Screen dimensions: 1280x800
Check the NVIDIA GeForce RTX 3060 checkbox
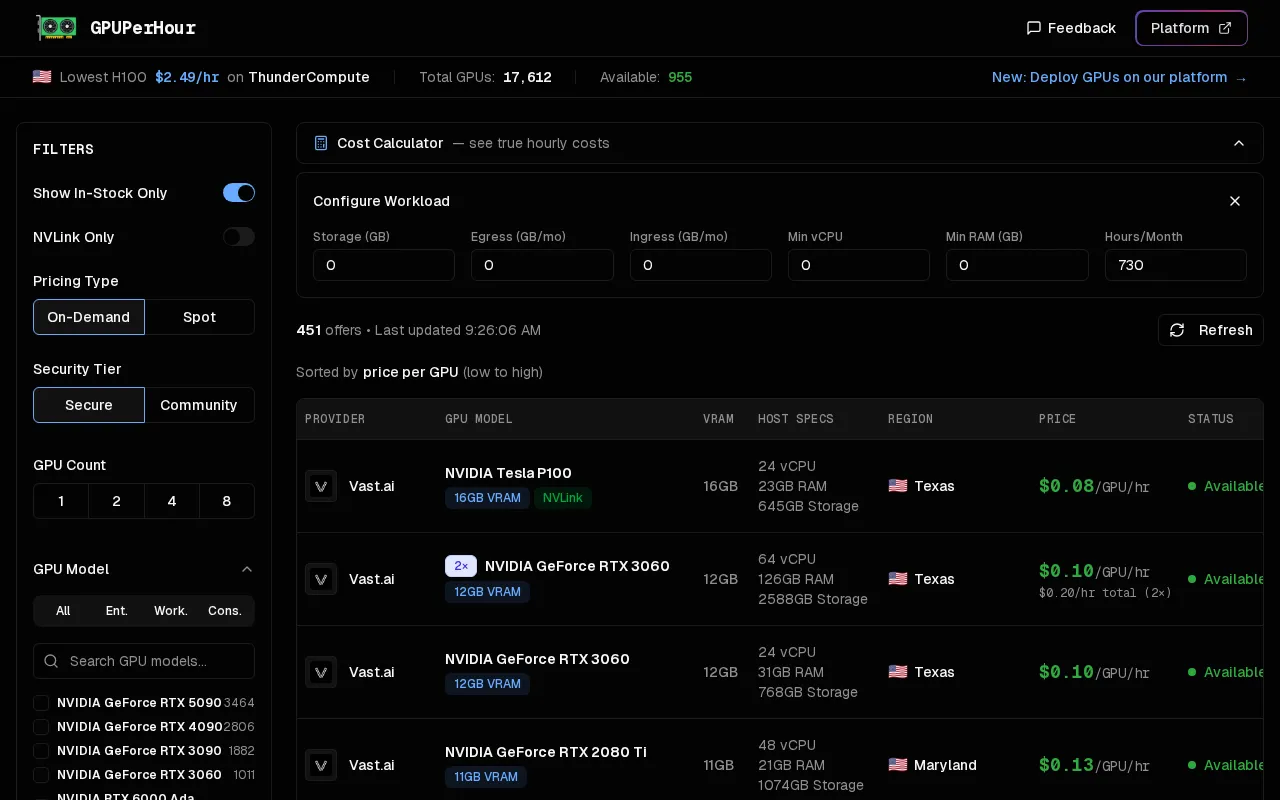click(41, 775)
